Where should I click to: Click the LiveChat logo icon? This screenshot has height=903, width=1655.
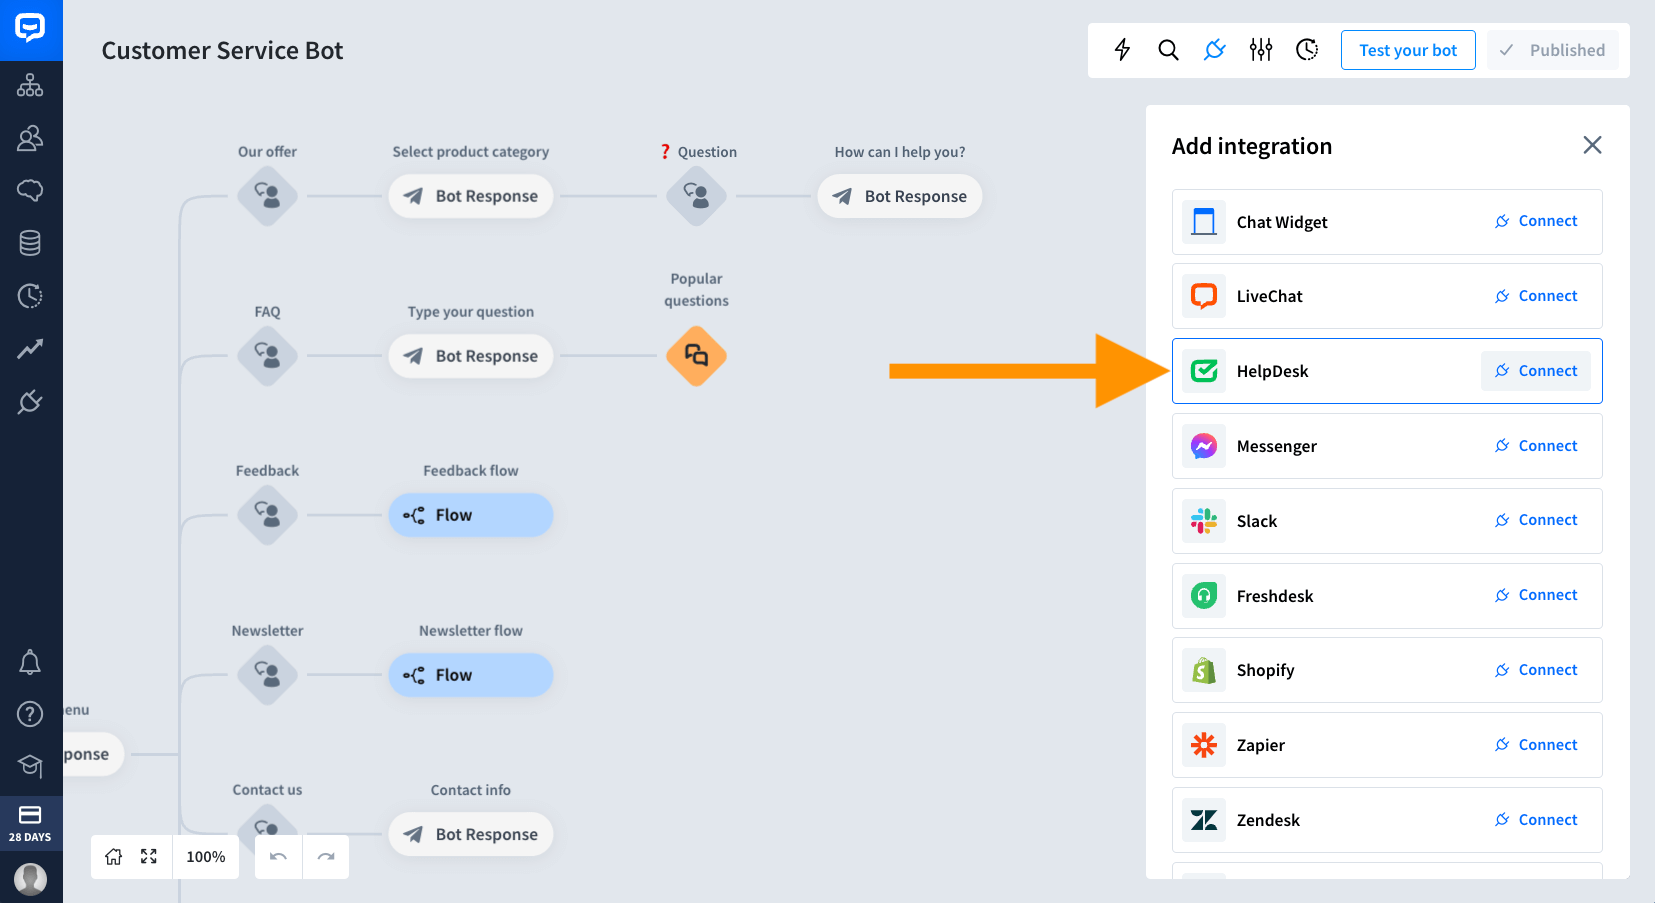(1204, 296)
